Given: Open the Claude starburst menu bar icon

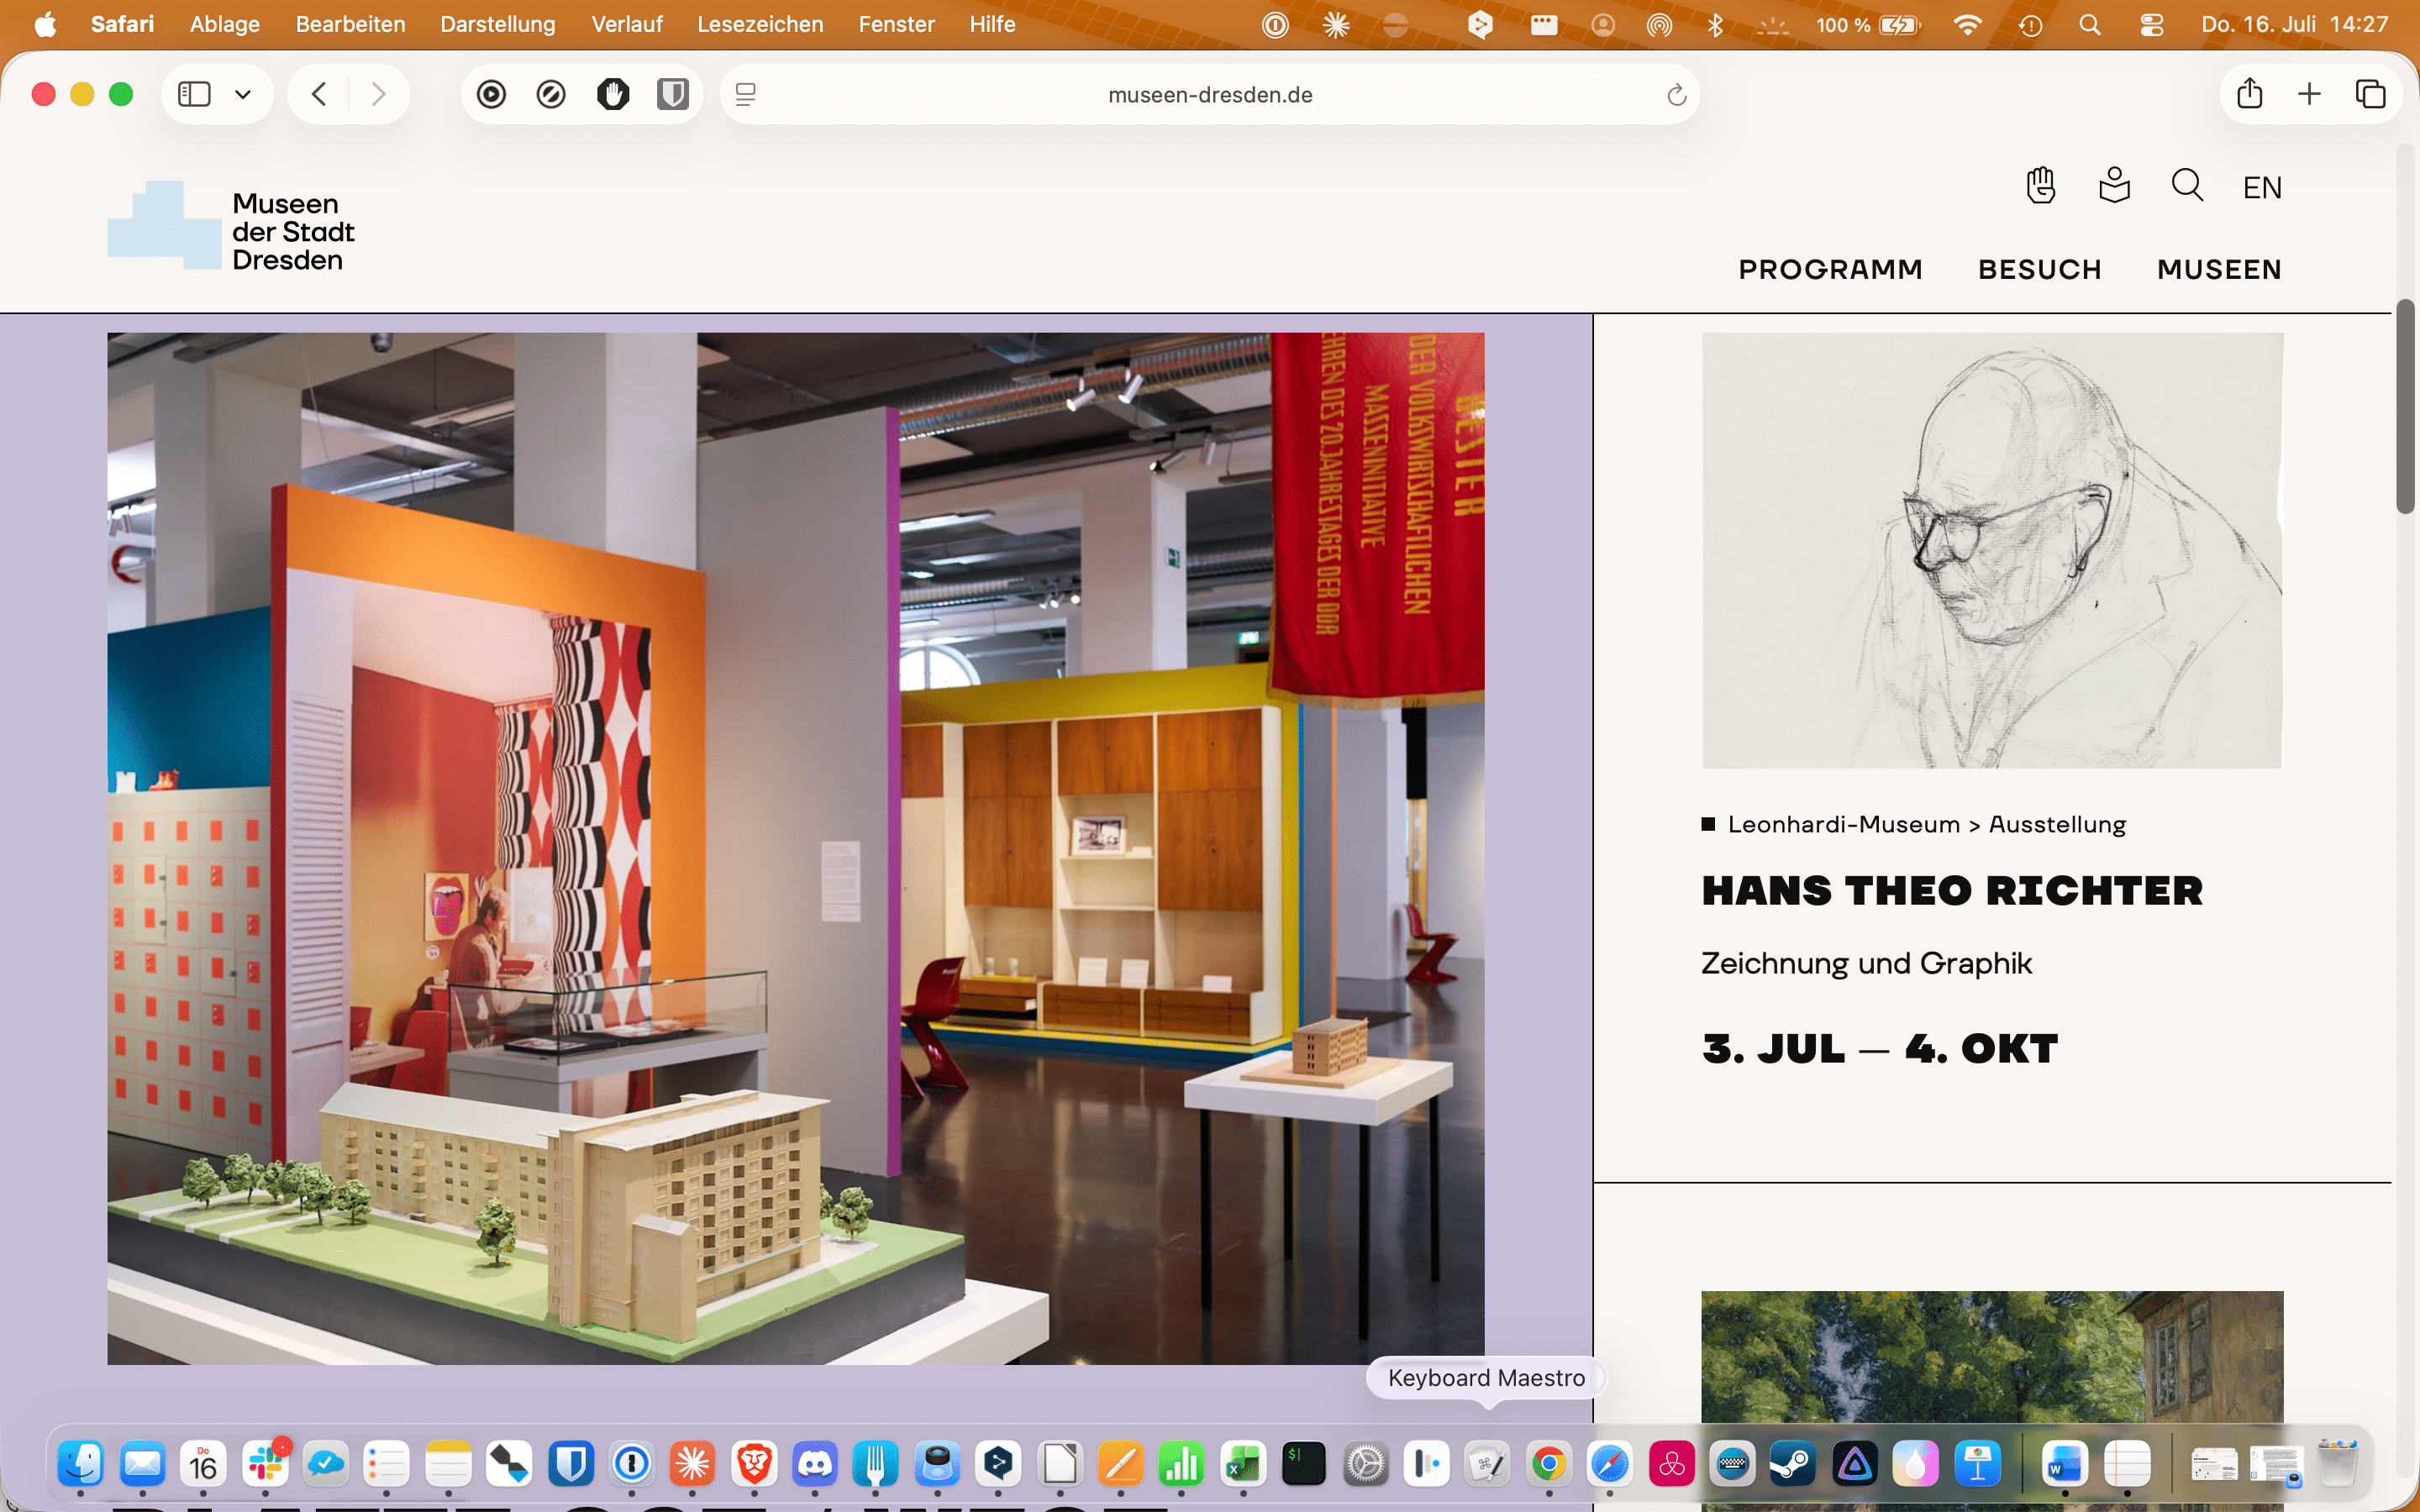Looking at the screenshot, I should click(1336, 25).
